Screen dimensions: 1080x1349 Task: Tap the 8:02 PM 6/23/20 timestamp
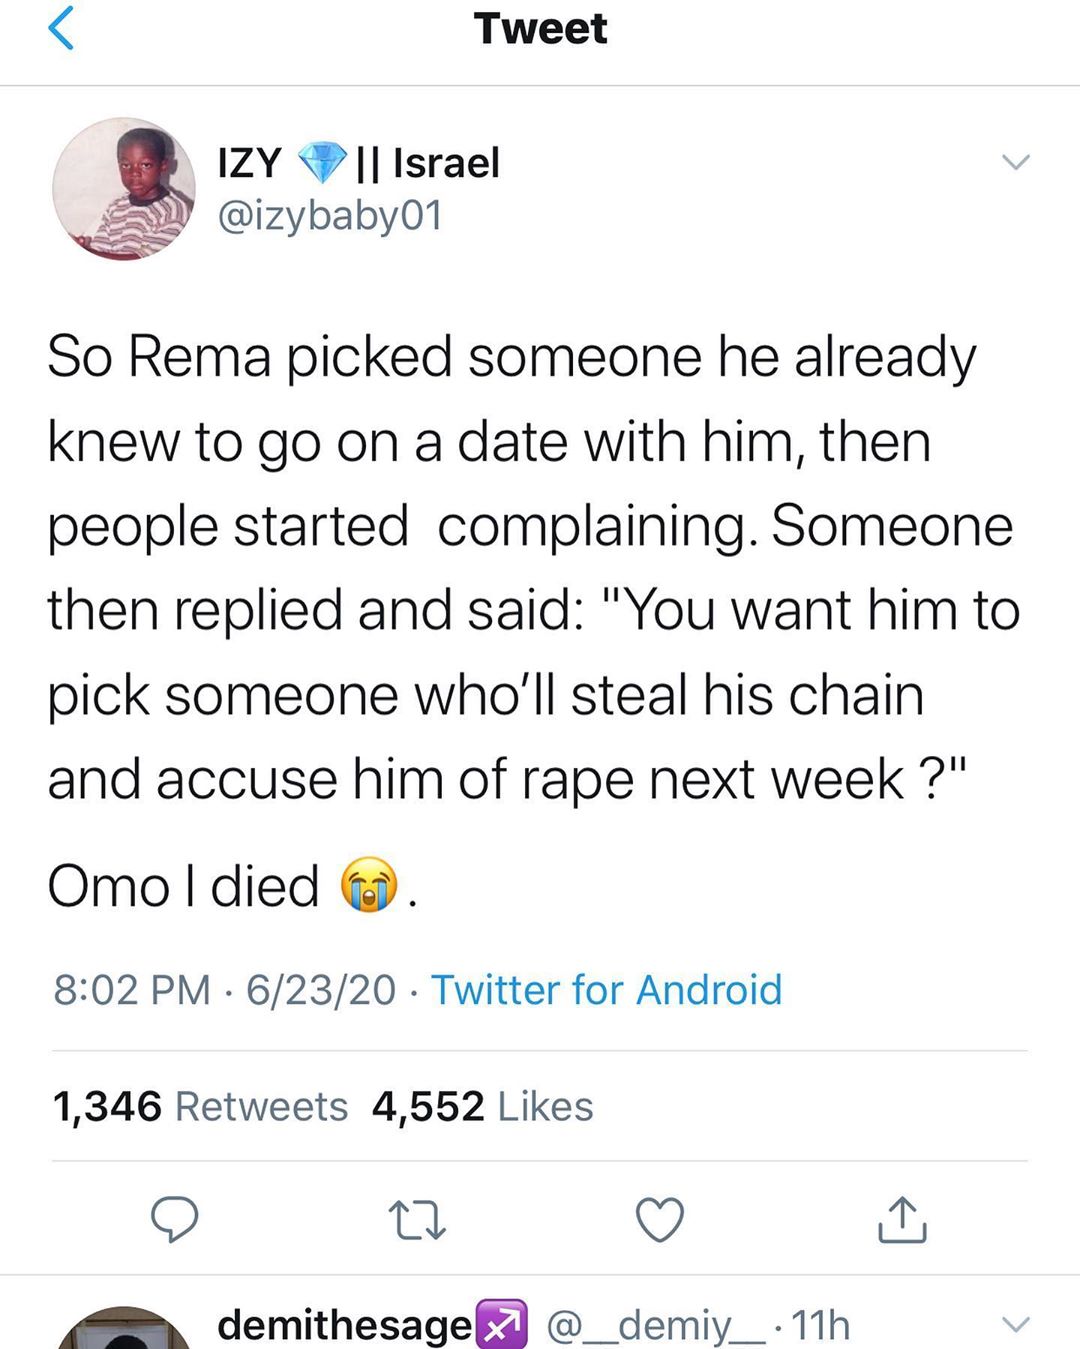pos(225,990)
